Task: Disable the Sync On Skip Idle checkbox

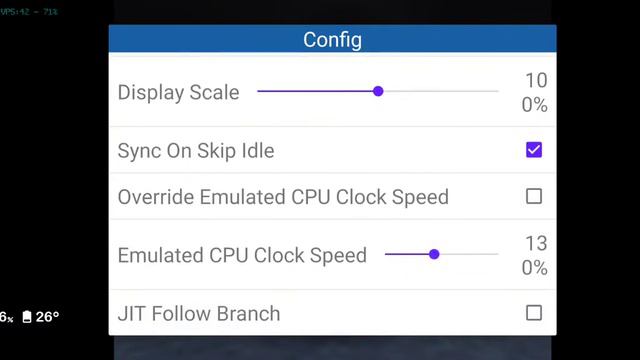Action: [534, 150]
